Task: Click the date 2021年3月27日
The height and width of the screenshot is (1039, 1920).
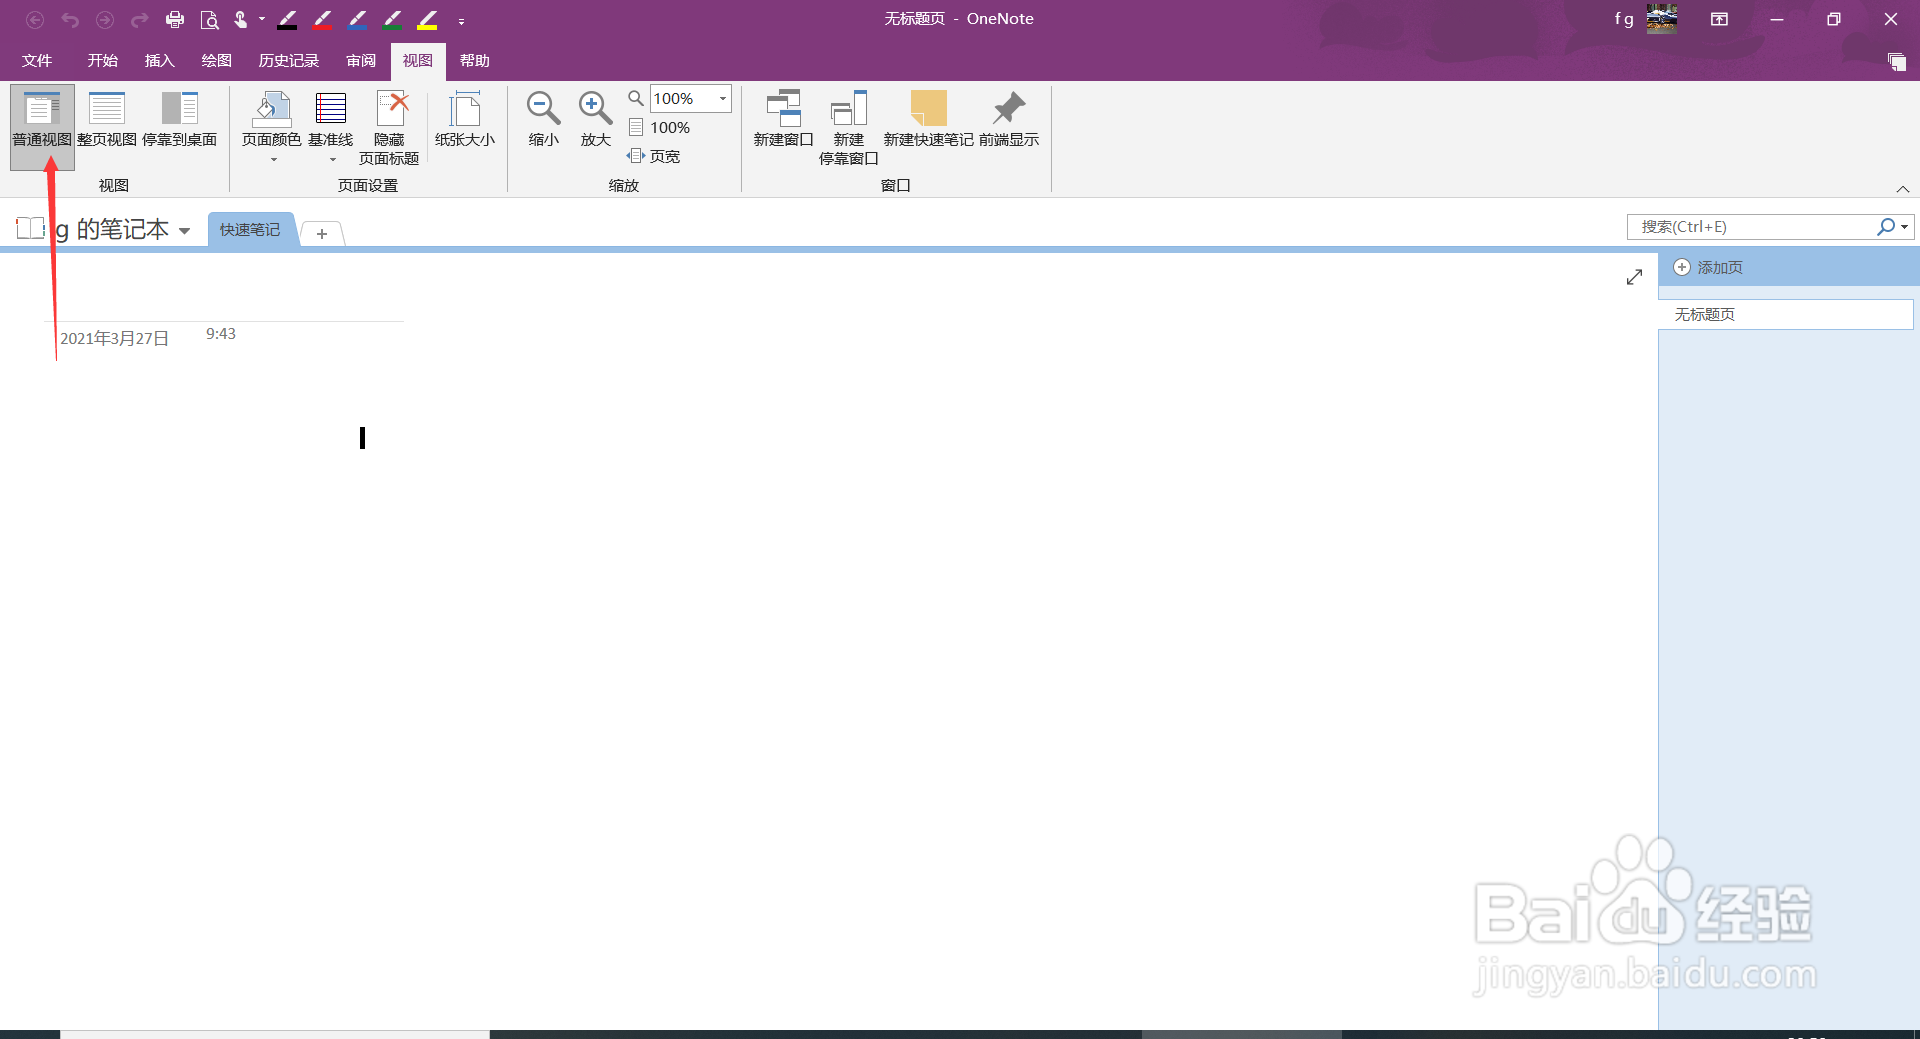Action: click(114, 339)
